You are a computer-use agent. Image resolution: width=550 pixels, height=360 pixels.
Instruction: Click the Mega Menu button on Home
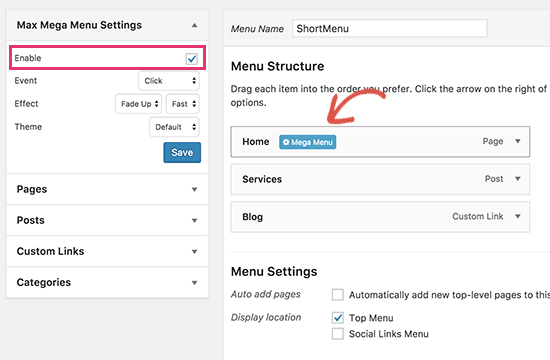307,142
